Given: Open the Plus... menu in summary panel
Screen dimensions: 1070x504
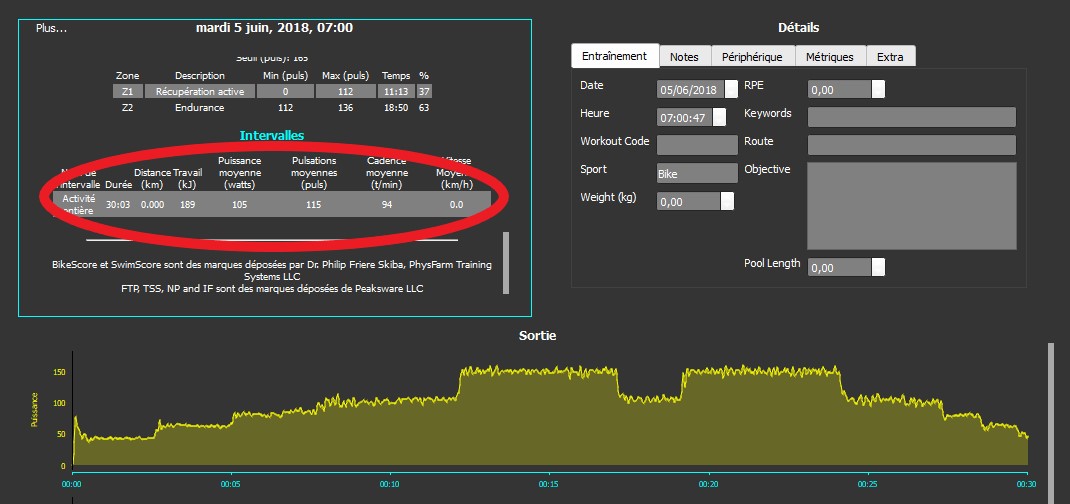Looking at the screenshot, I should coord(51,28).
